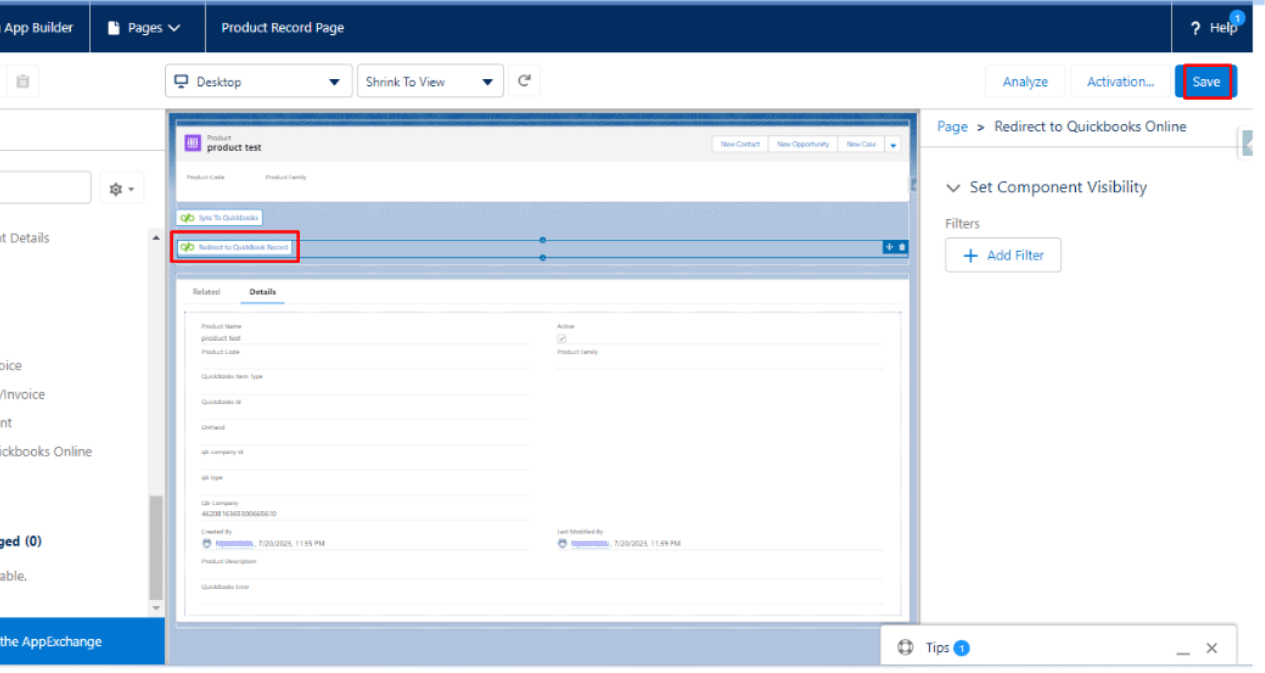Screen dimensions: 1265x673
Task: Delete the selected component with trash icon
Action: (902, 247)
